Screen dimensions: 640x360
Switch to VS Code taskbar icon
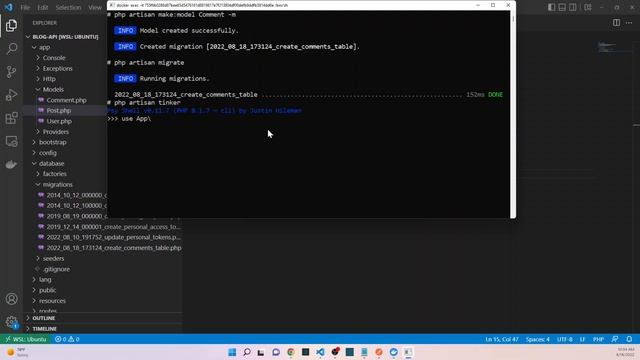(320, 352)
